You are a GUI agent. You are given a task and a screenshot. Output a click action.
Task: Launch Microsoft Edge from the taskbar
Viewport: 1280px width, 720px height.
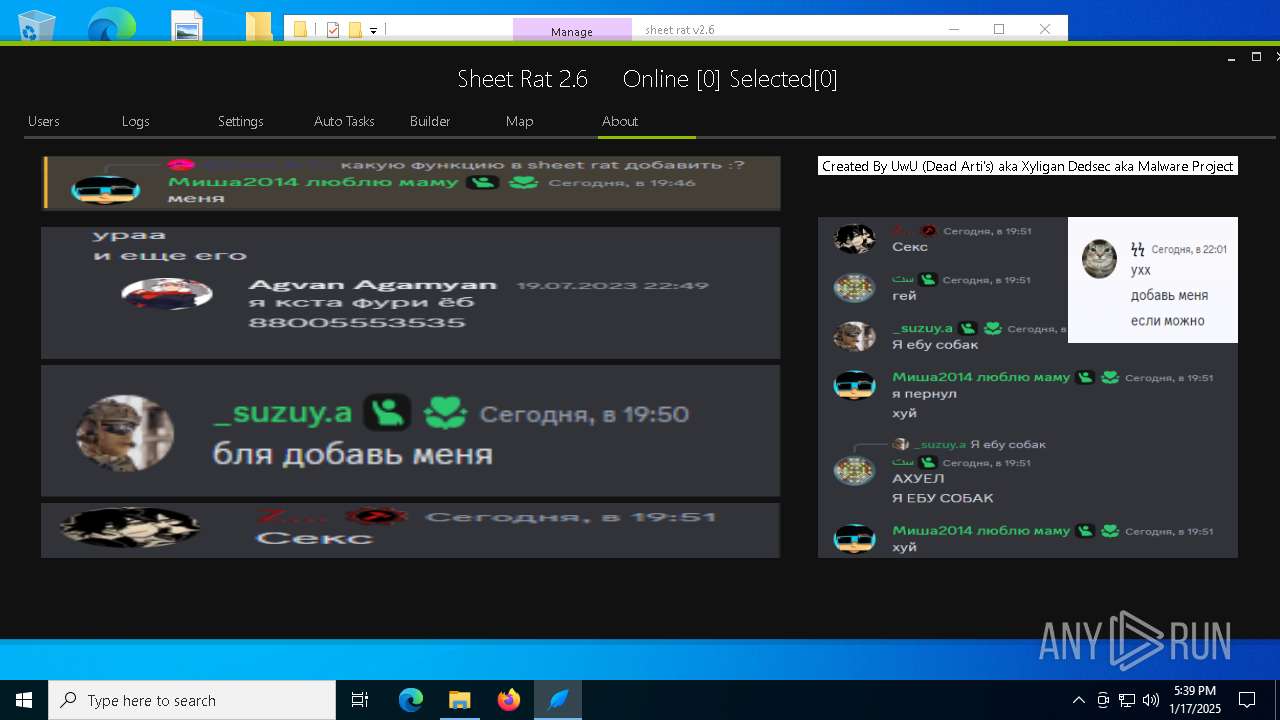point(411,700)
